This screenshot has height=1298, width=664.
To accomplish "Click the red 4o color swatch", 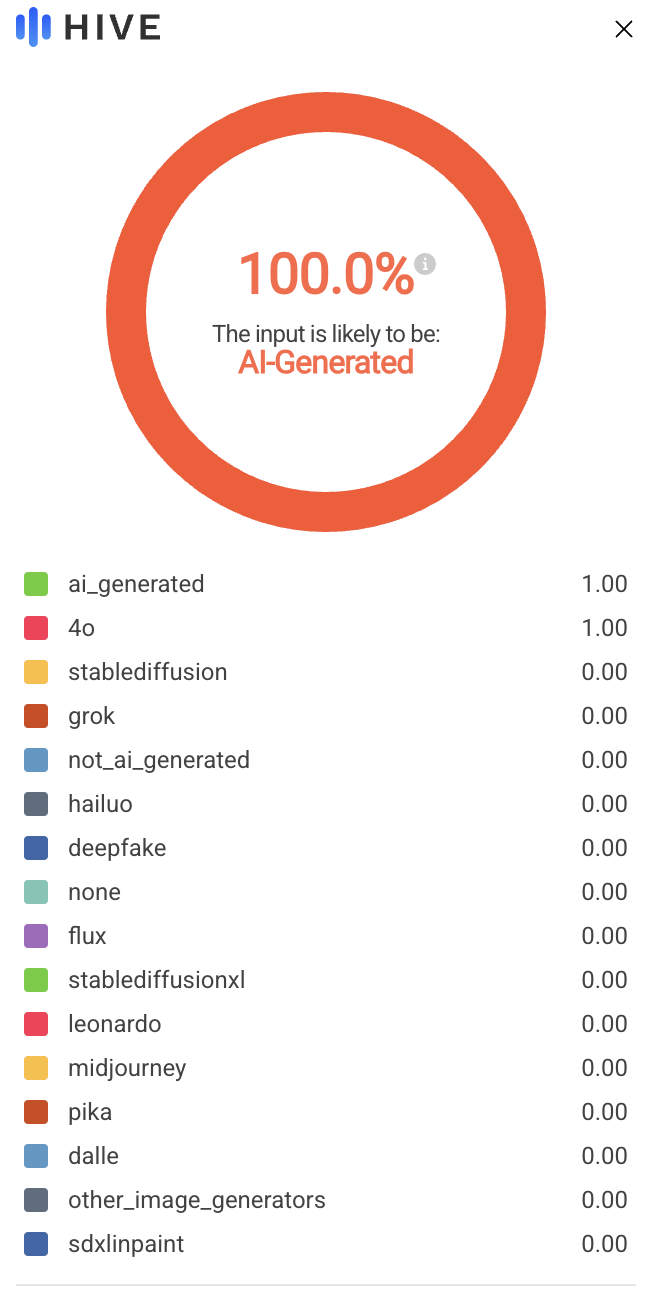I will coord(36,628).
